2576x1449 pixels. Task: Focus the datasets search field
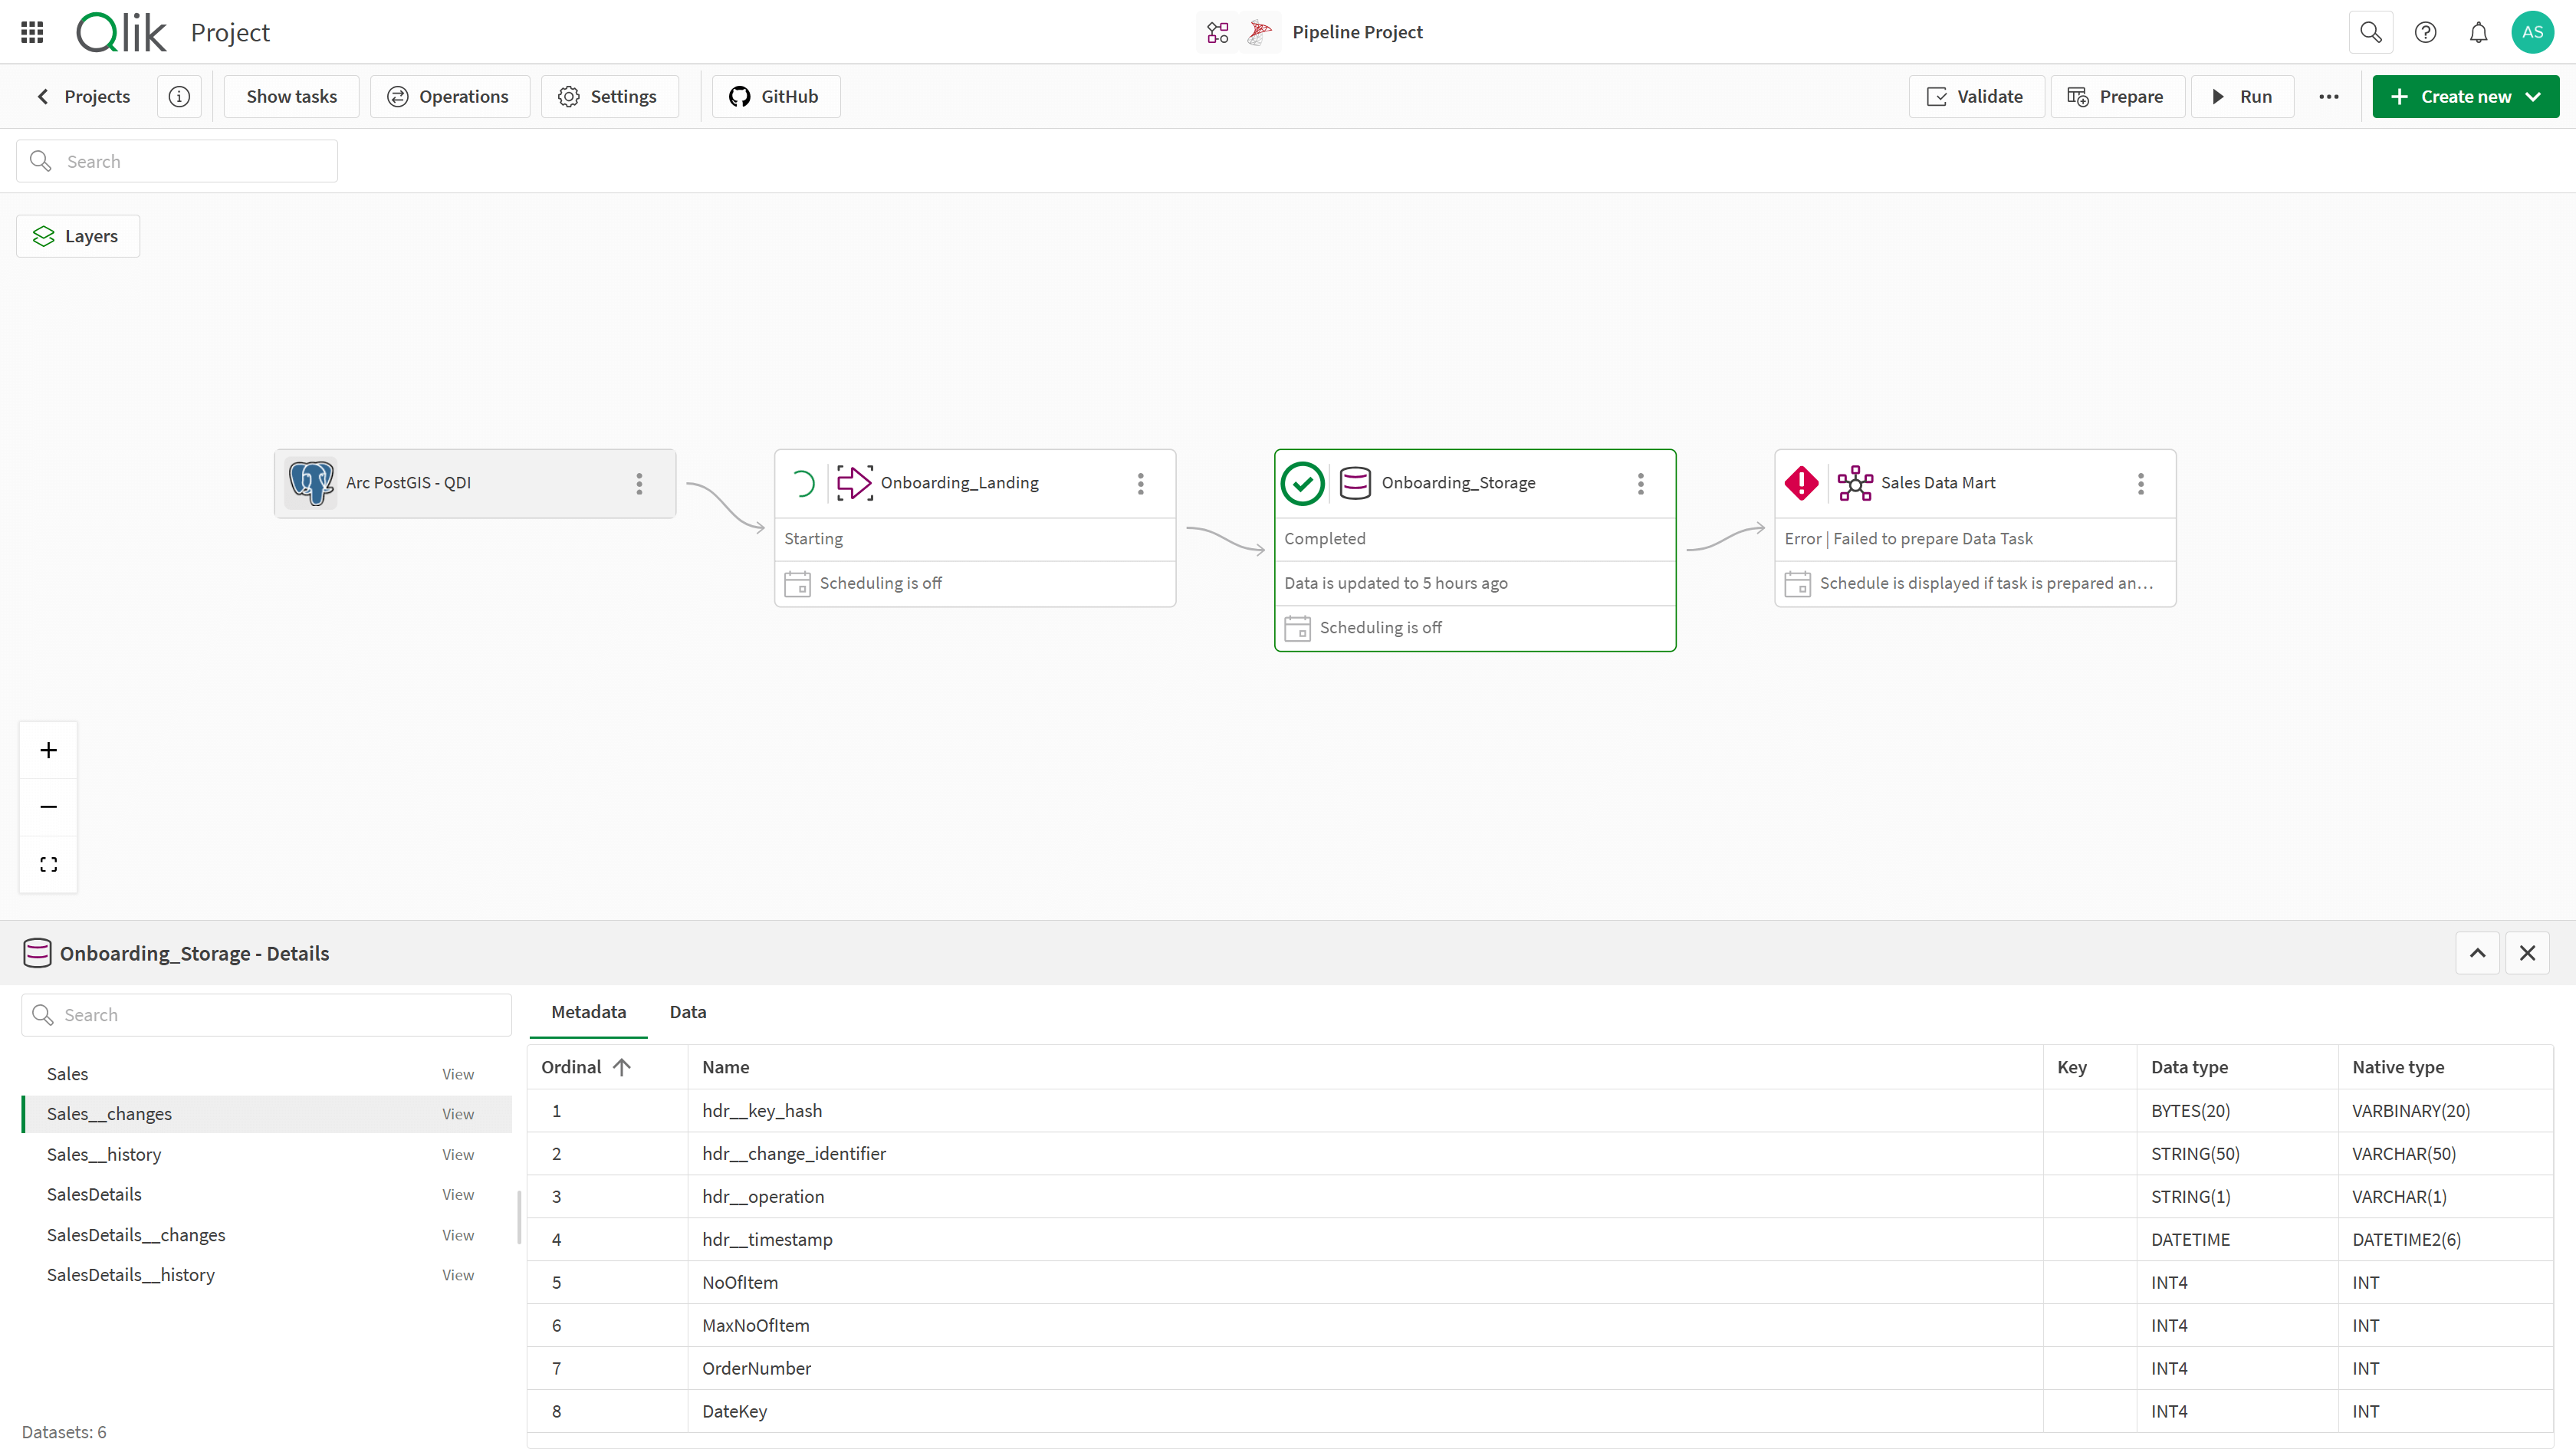[266, 1015]
